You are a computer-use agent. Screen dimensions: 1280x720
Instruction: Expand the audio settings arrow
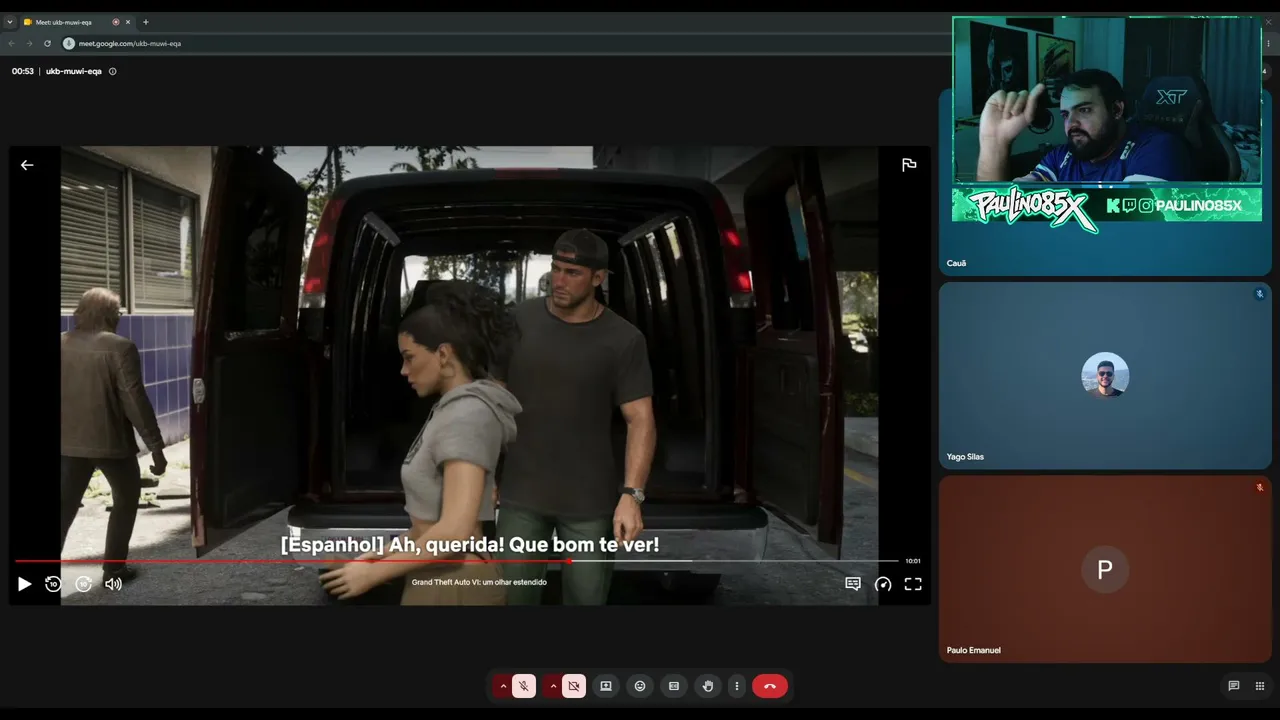(503, 686)
